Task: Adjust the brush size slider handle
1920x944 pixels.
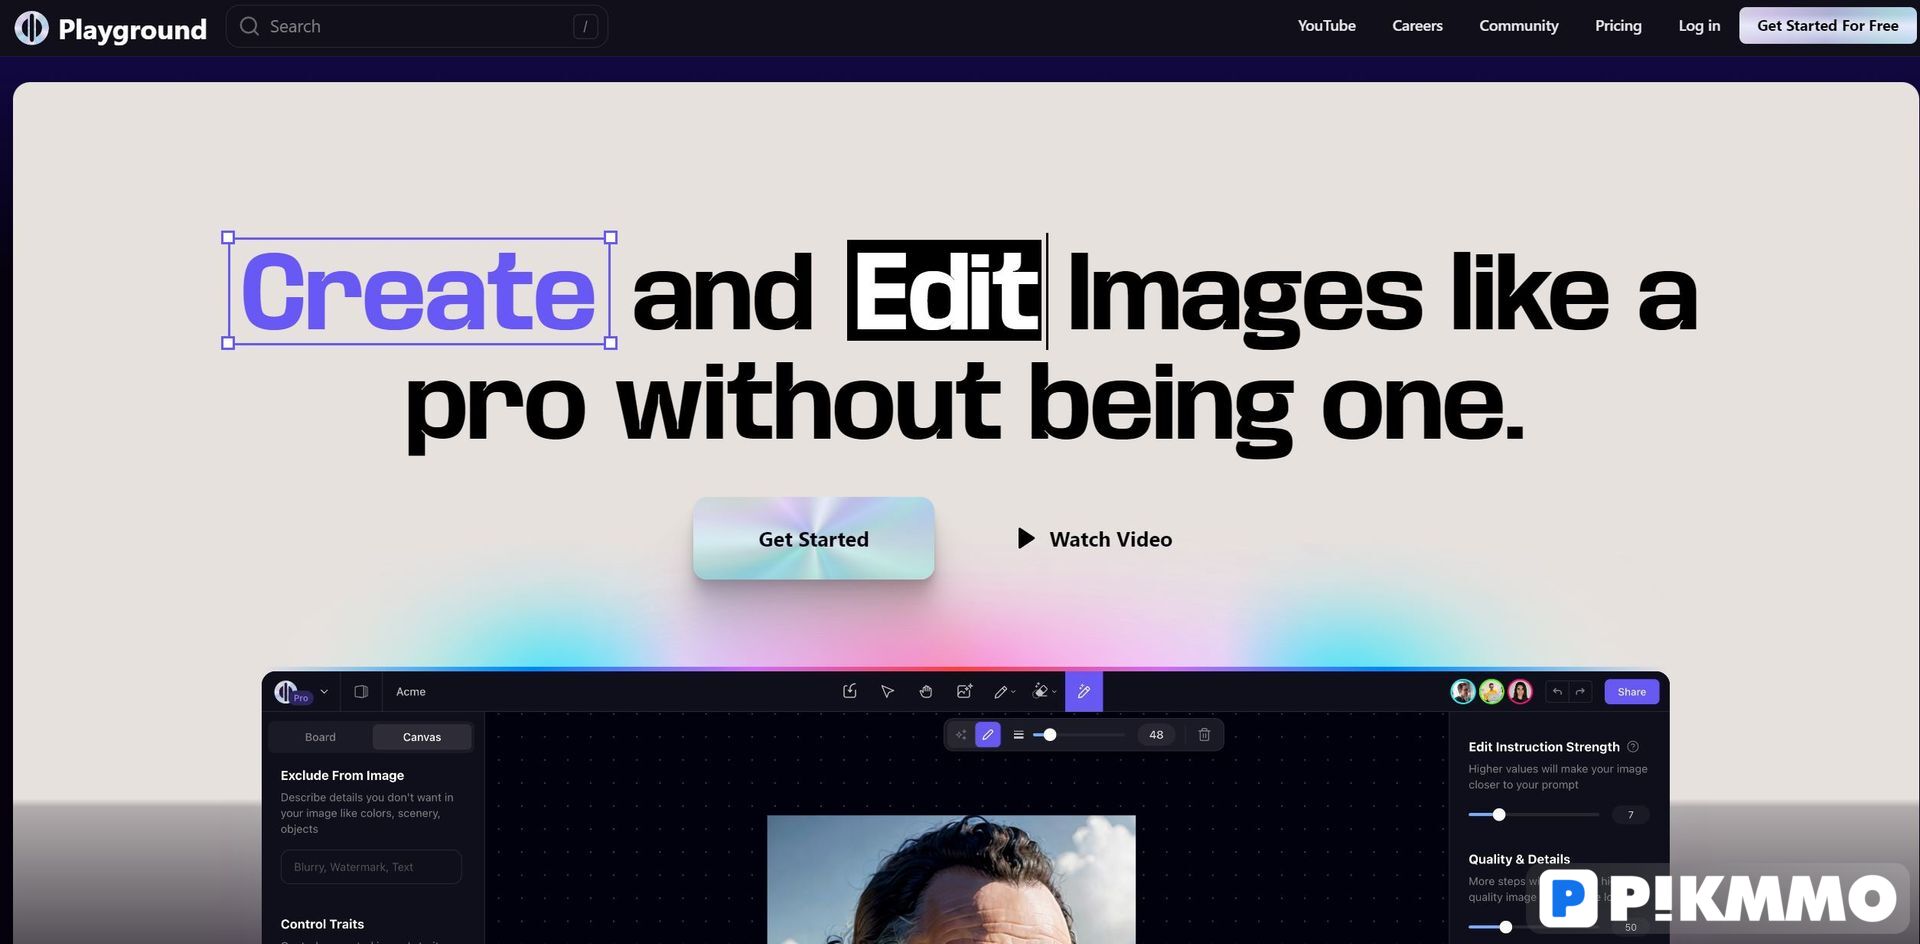Action: (1050, 734)
